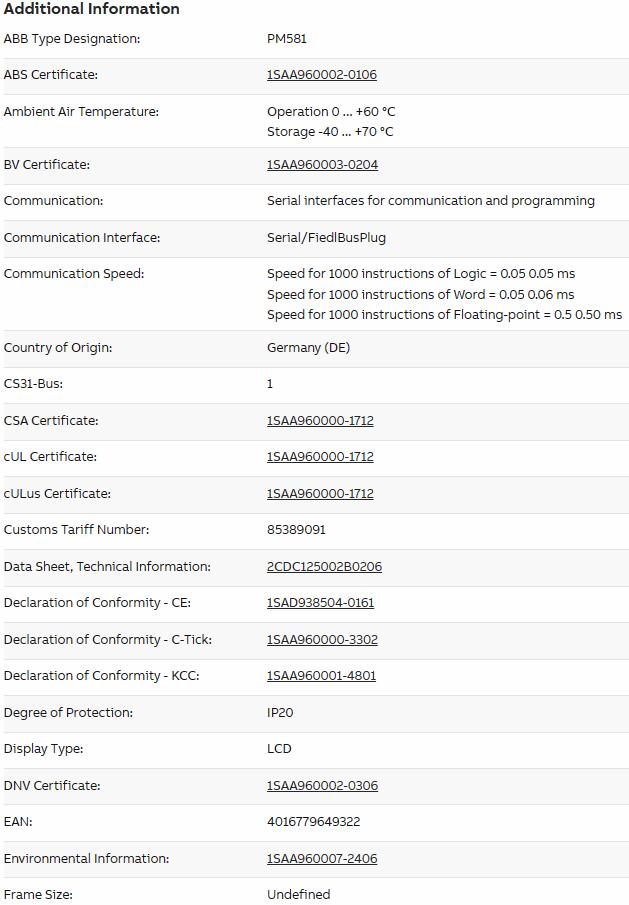Image resolution: width=629 pixels, height=905 pixels.
Task: Click the Undefined frame size value
Action: pos(298,894)
